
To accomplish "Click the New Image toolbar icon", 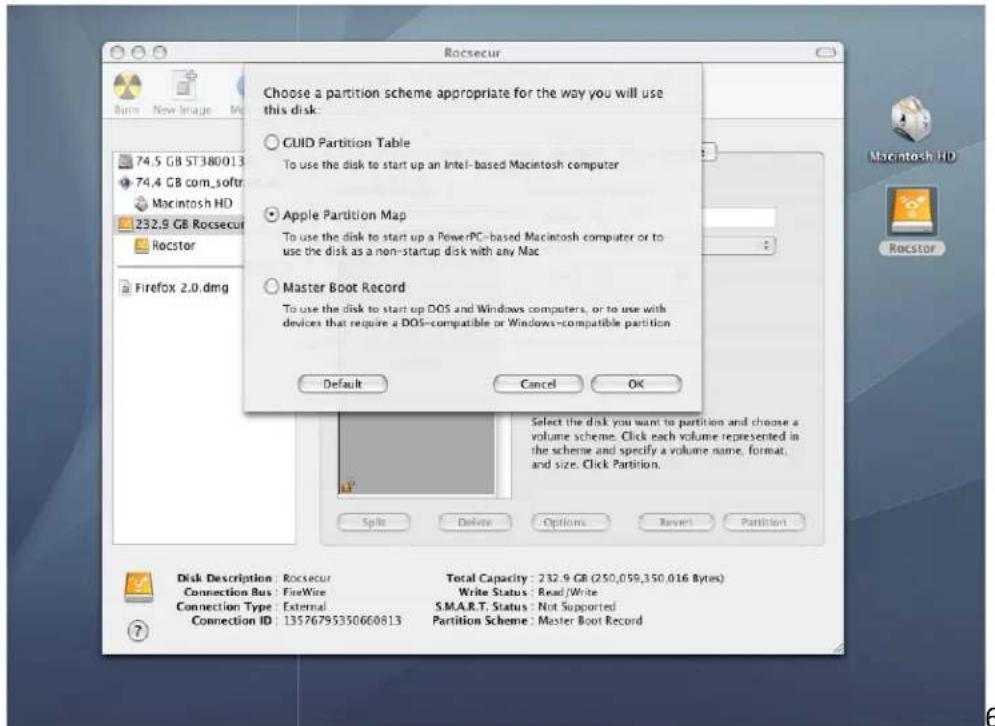I will (185, 85).
